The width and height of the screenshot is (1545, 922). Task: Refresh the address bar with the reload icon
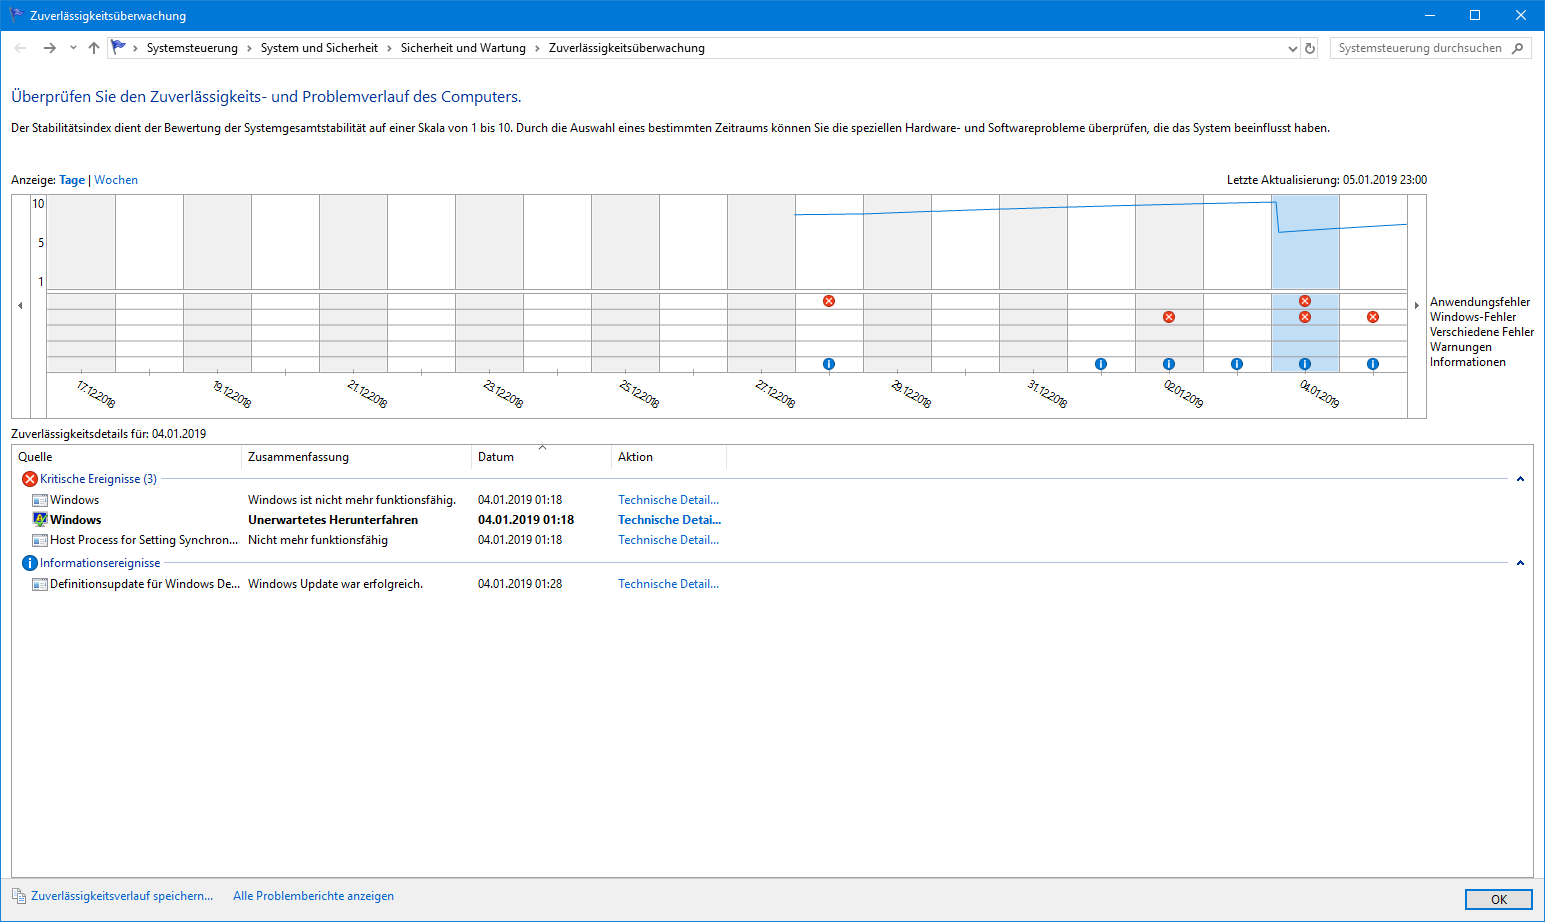pyautogui.click(x=1310, y=48)
